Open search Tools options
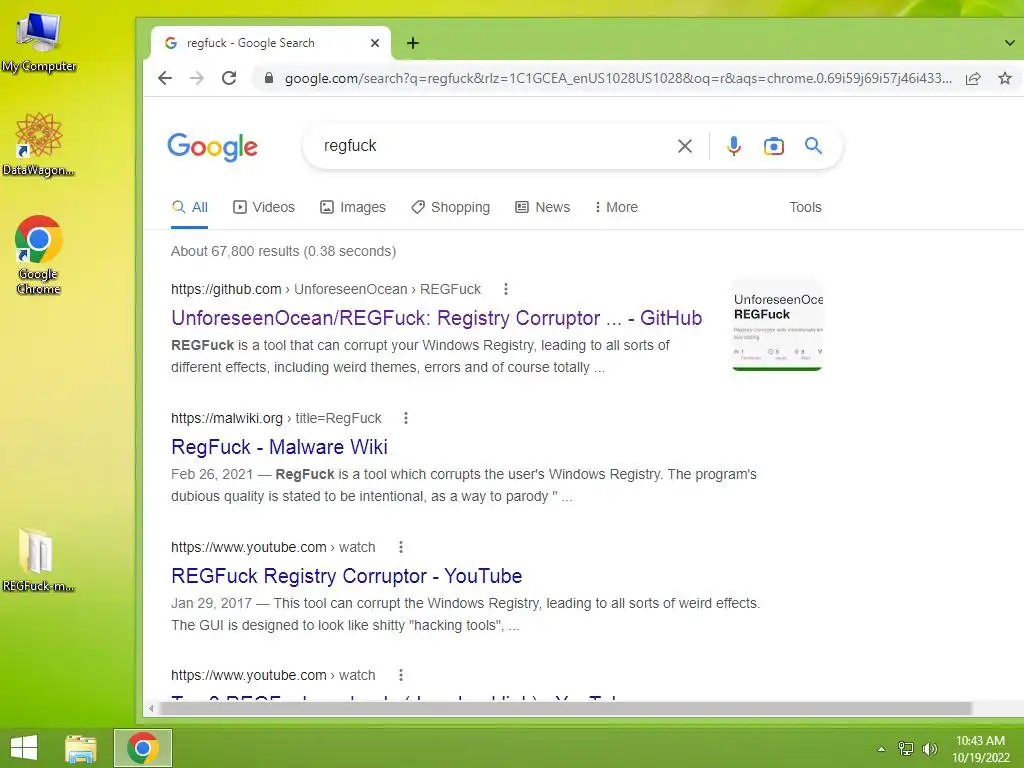 [x=805, y=207]
